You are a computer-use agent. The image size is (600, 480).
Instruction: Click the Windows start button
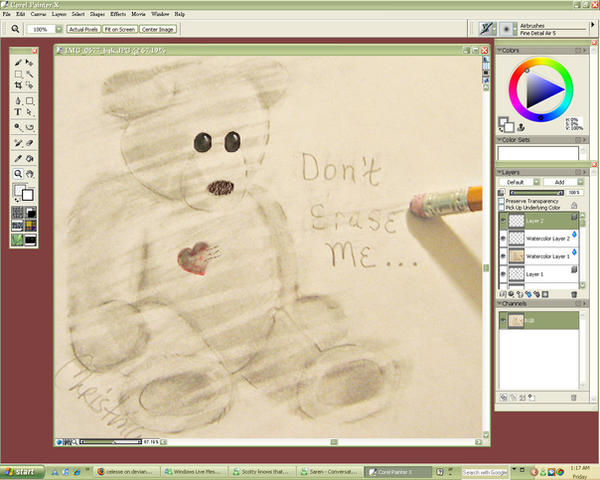tap(22, 472)
